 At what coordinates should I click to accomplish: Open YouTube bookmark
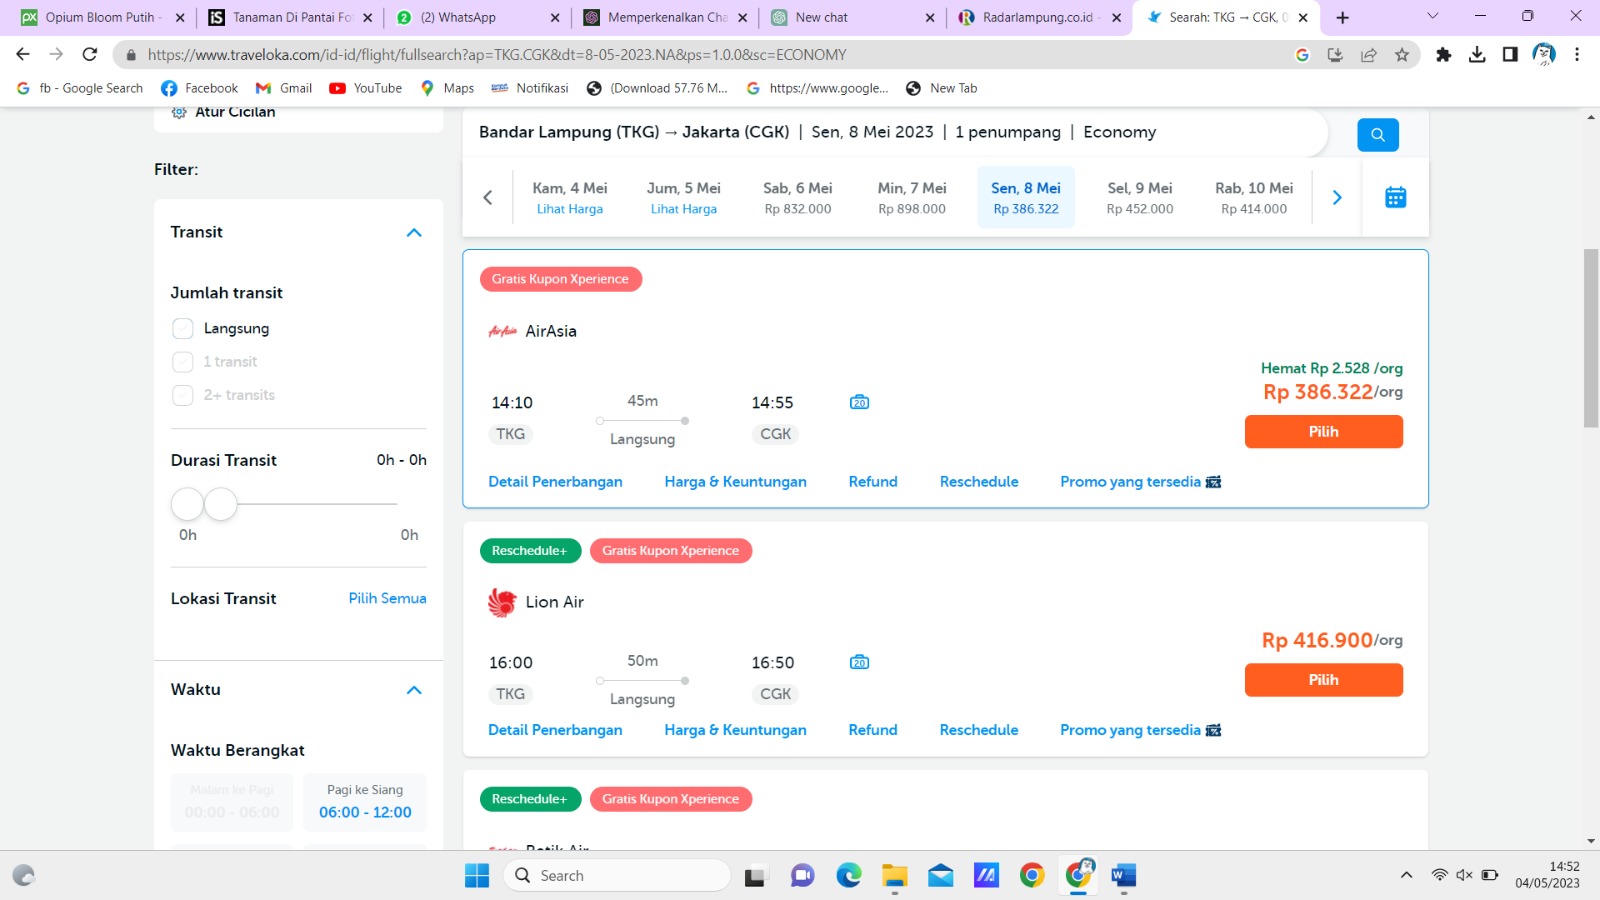[366, 88]
